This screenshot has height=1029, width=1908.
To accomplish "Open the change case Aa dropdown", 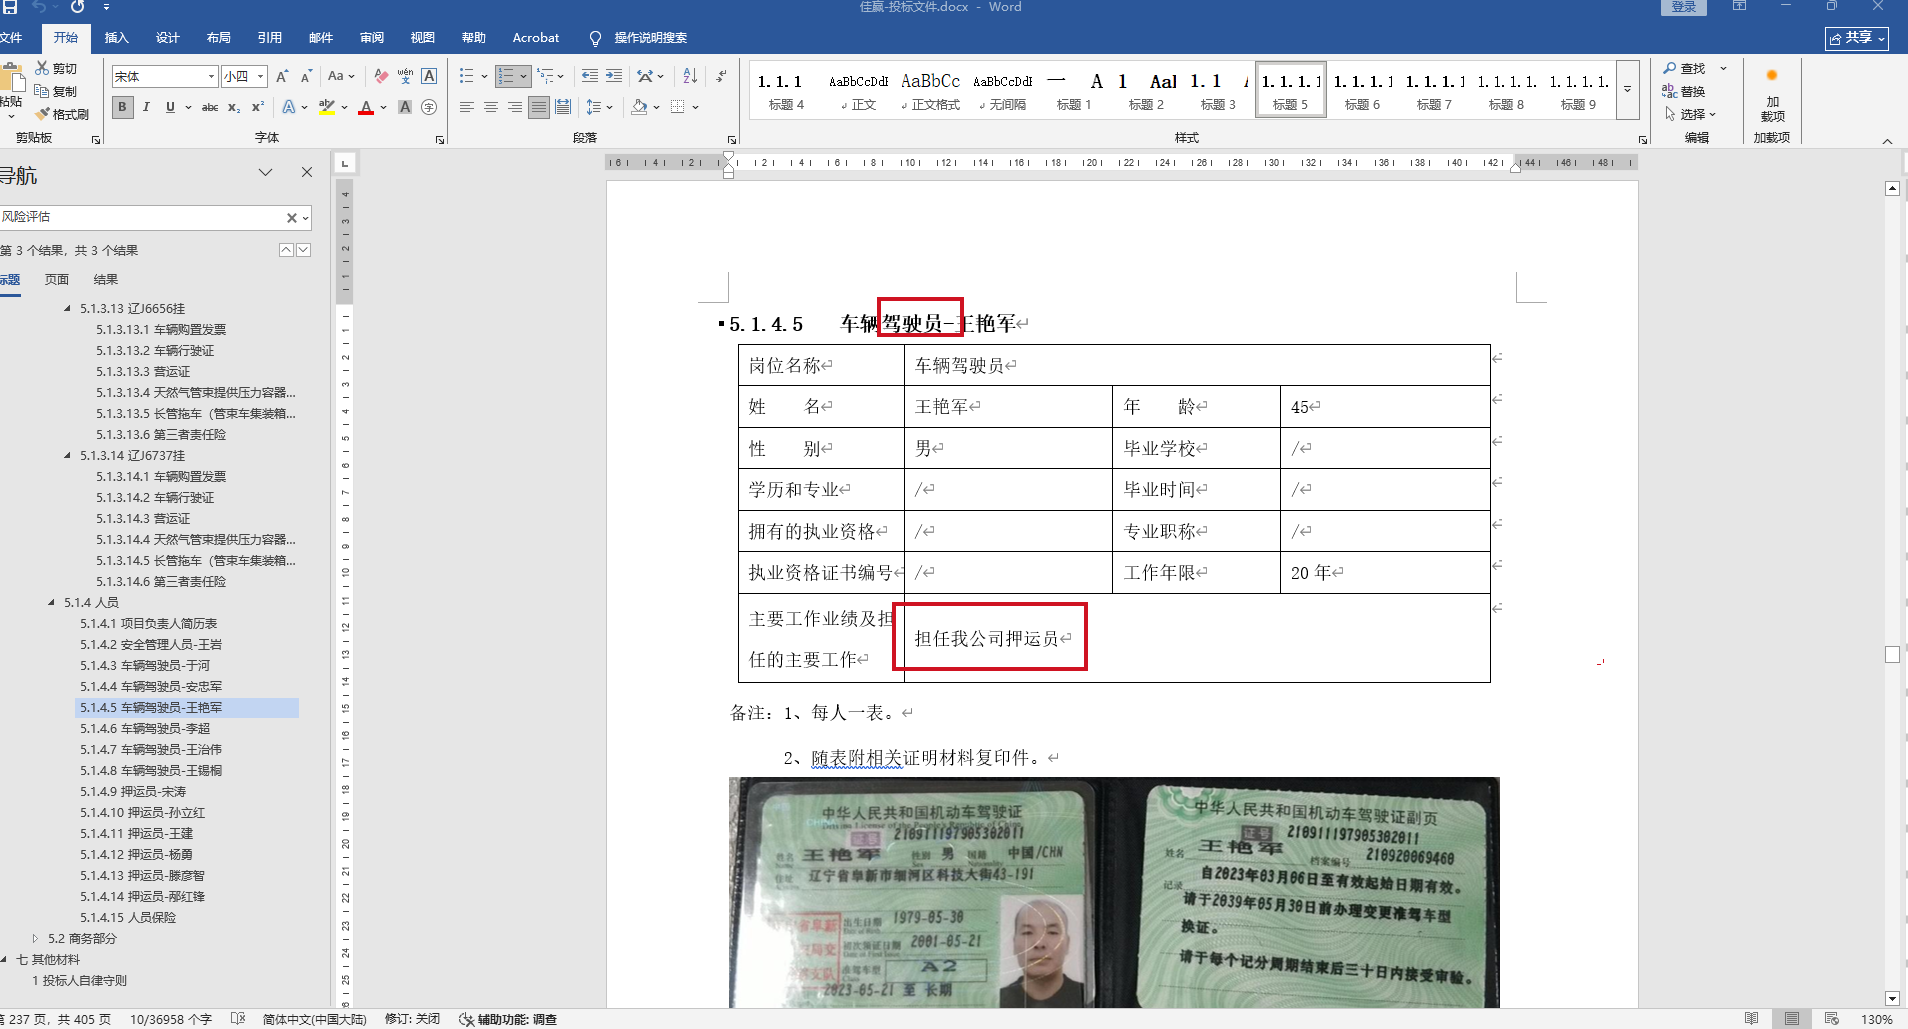I will [341, 76].
